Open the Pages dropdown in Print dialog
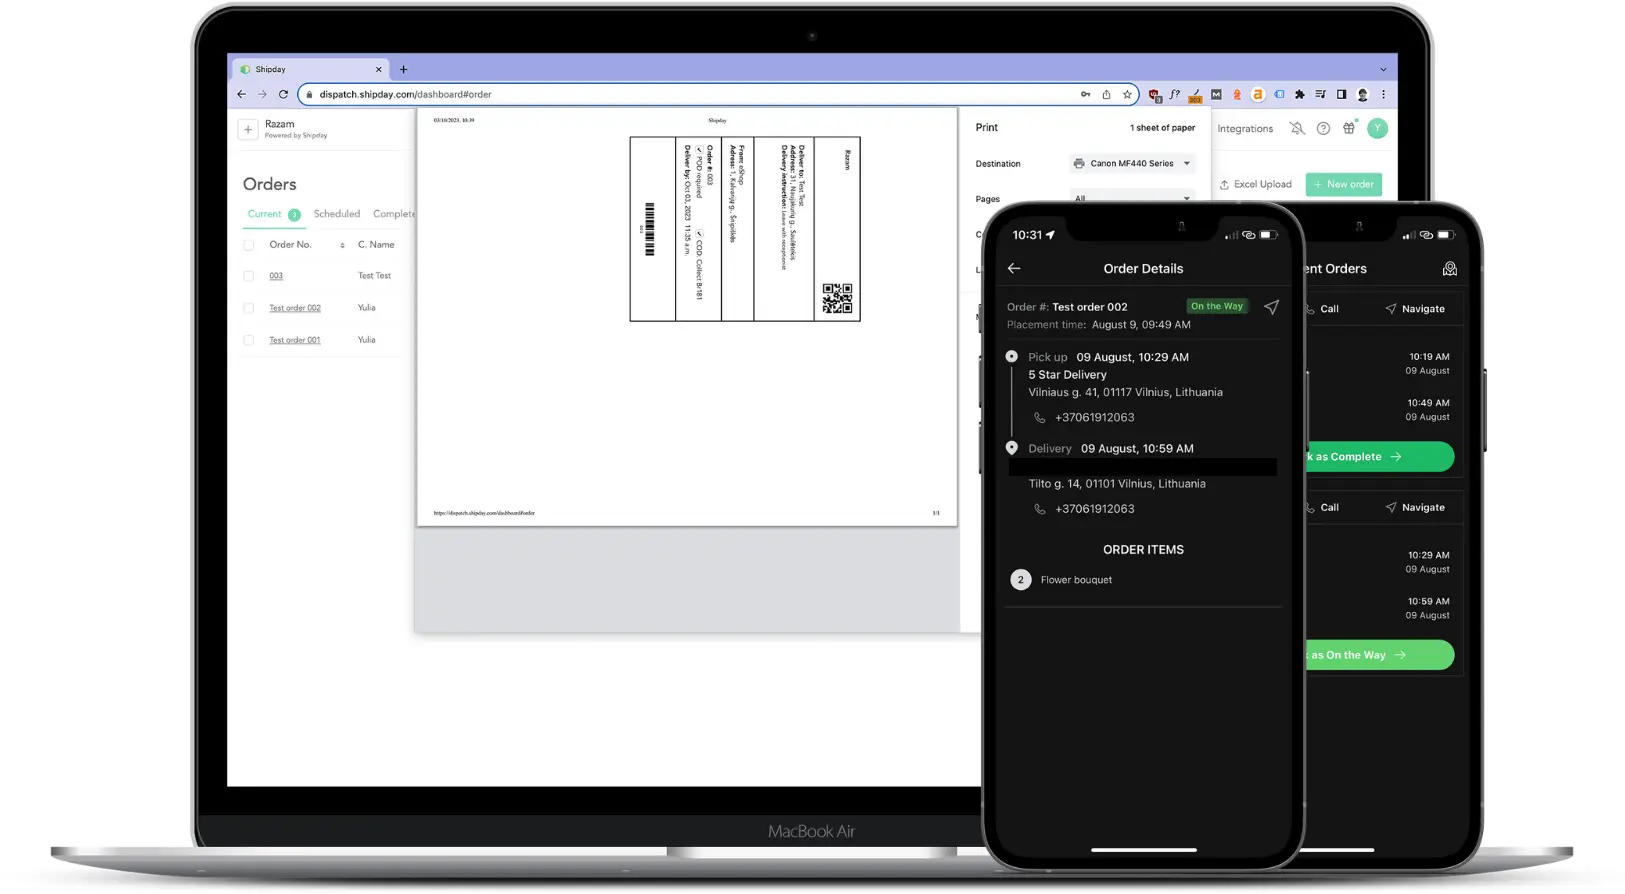 tap(1132, 198)
